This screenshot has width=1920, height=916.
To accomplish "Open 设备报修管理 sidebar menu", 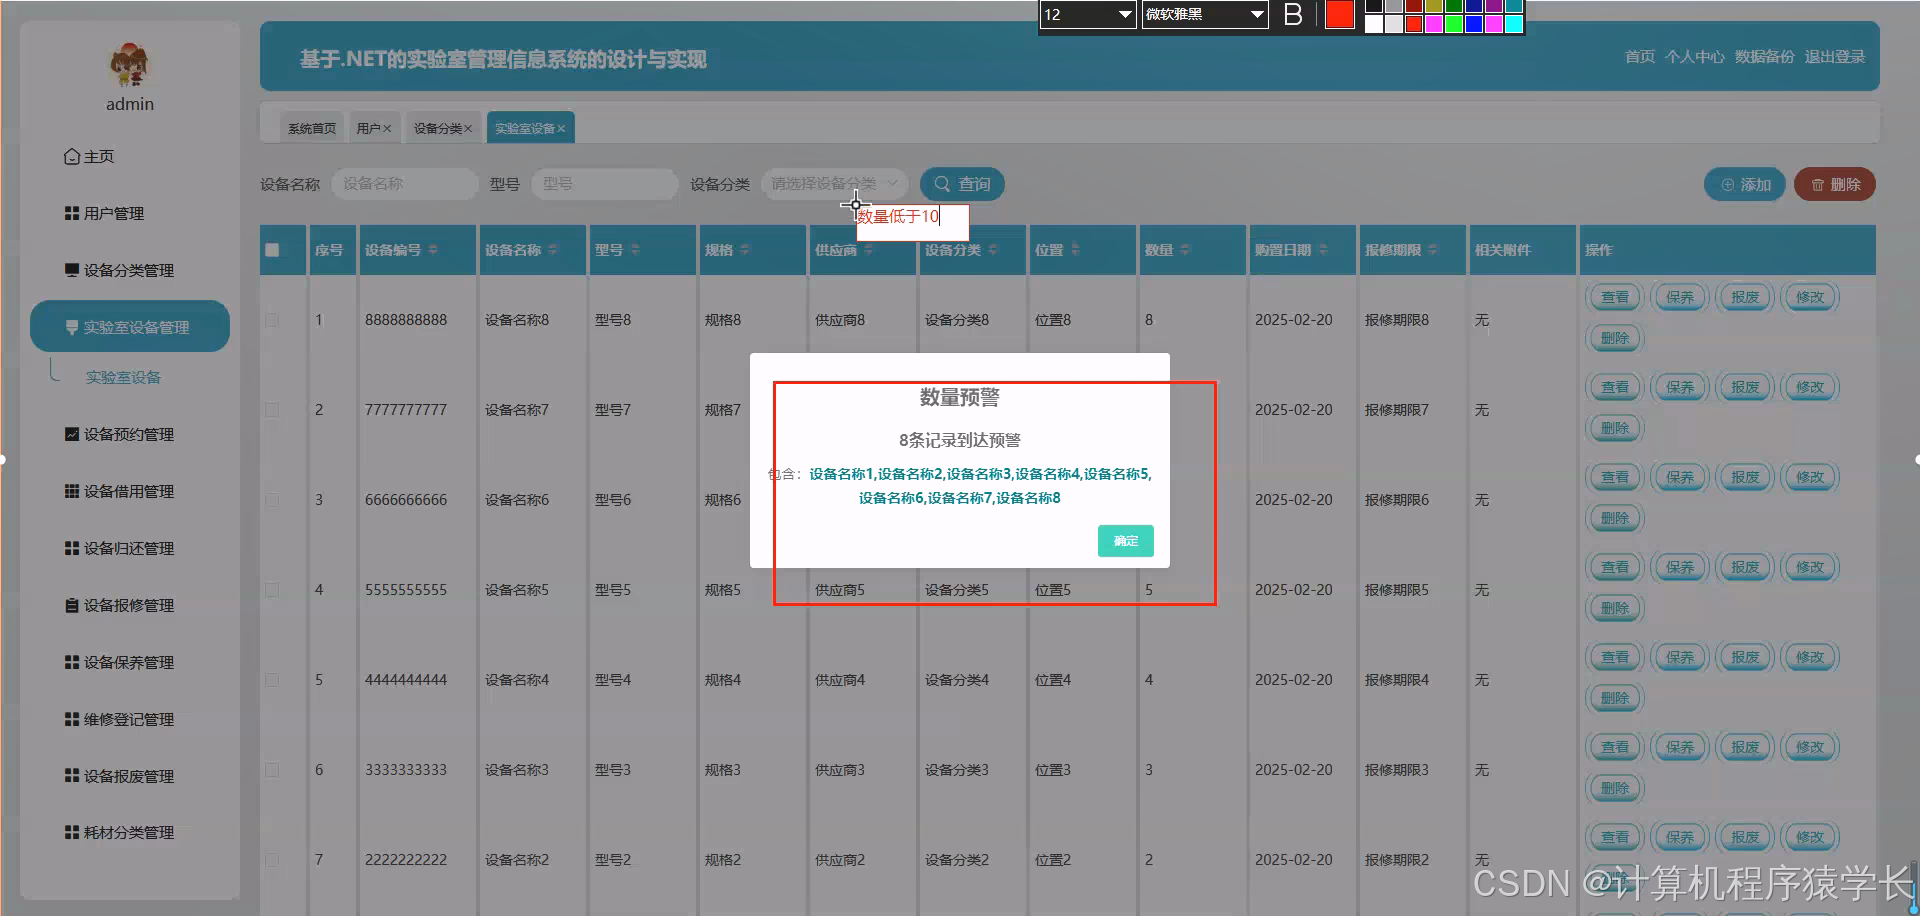I will click(x=119, y=605).
